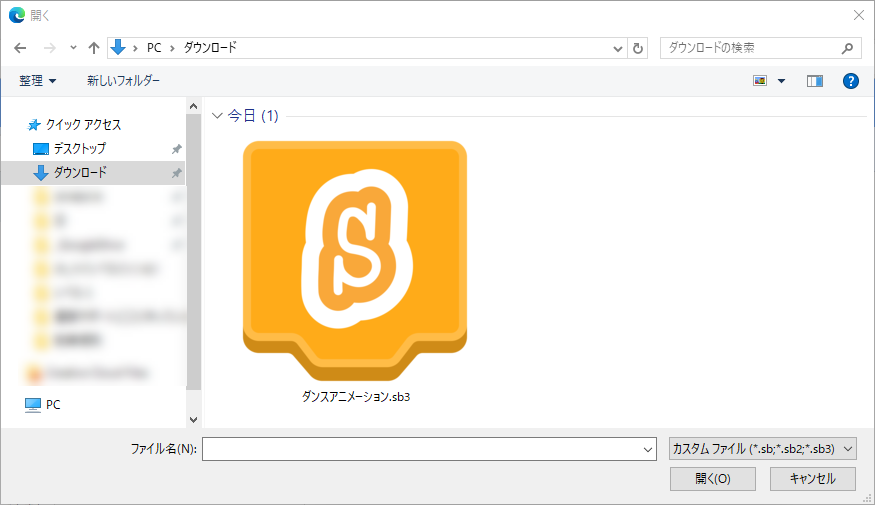Open the Help question mark icon
This screenshot has width=875, height=505.
[851, 81]
